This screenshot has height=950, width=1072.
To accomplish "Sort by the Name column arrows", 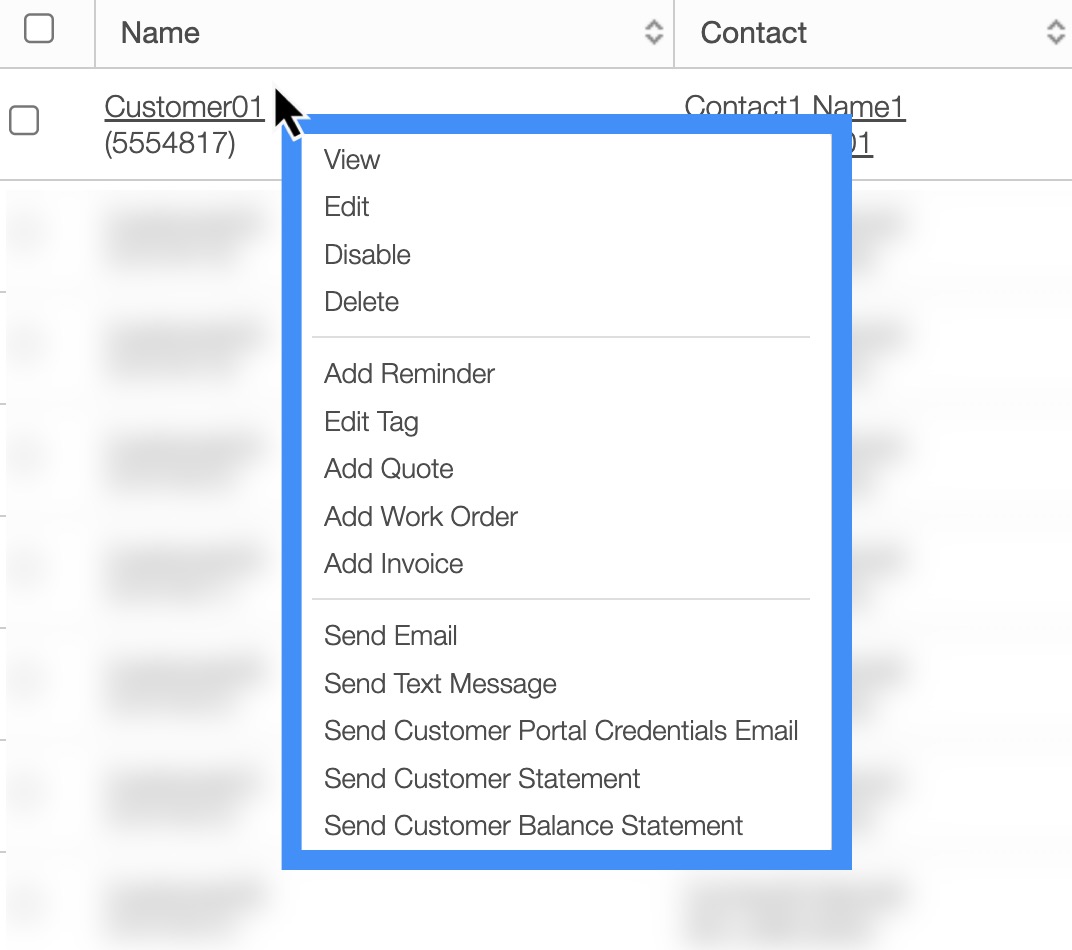I will 654,33.
